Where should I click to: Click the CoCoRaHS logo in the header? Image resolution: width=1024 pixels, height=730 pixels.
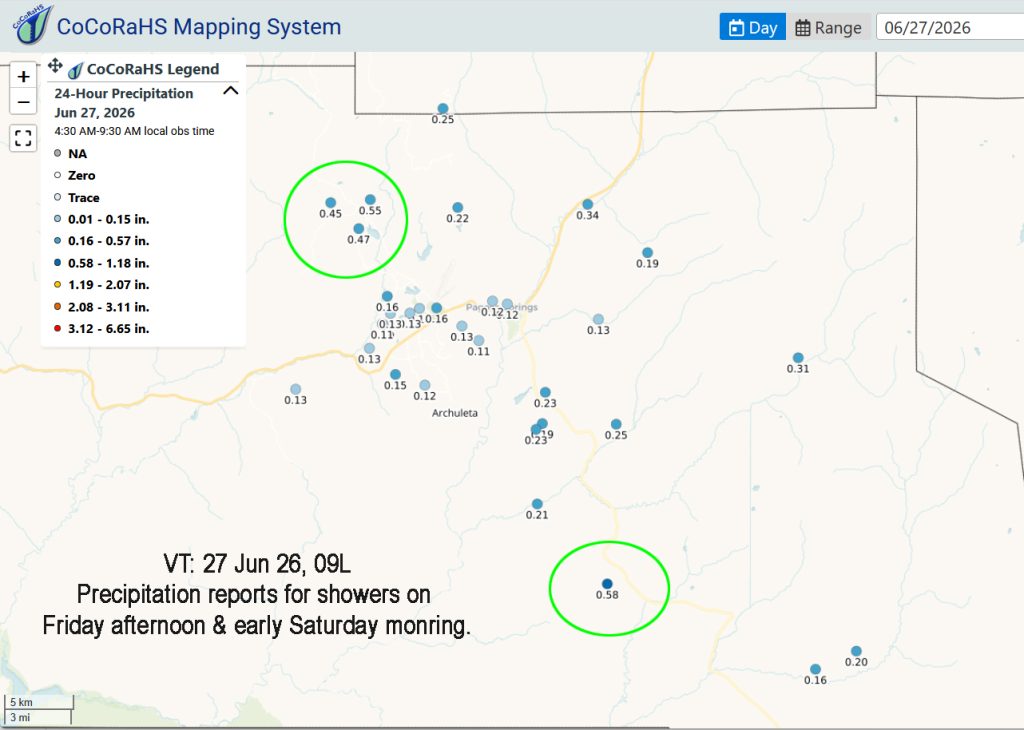tap(31, 24)
